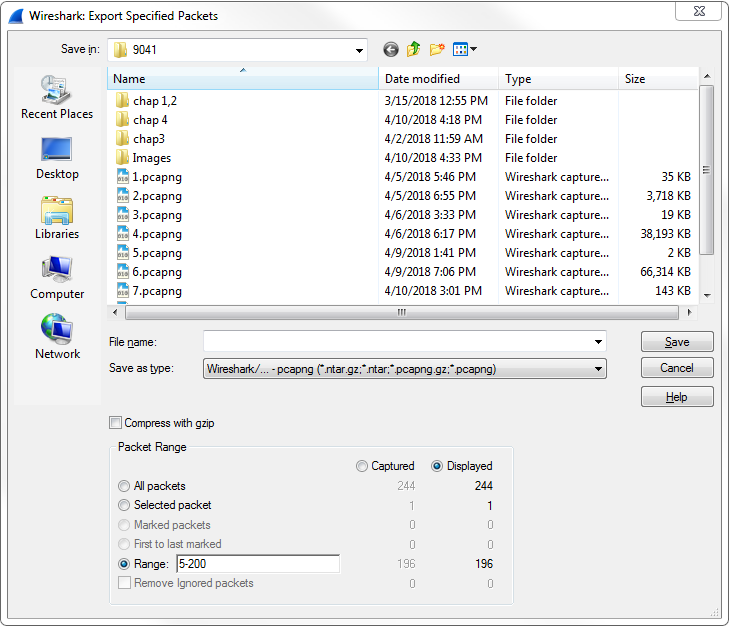This screenshot has width=730, height=628.
Task: Open Recent Places in sidebar
Action: point(57,97)
